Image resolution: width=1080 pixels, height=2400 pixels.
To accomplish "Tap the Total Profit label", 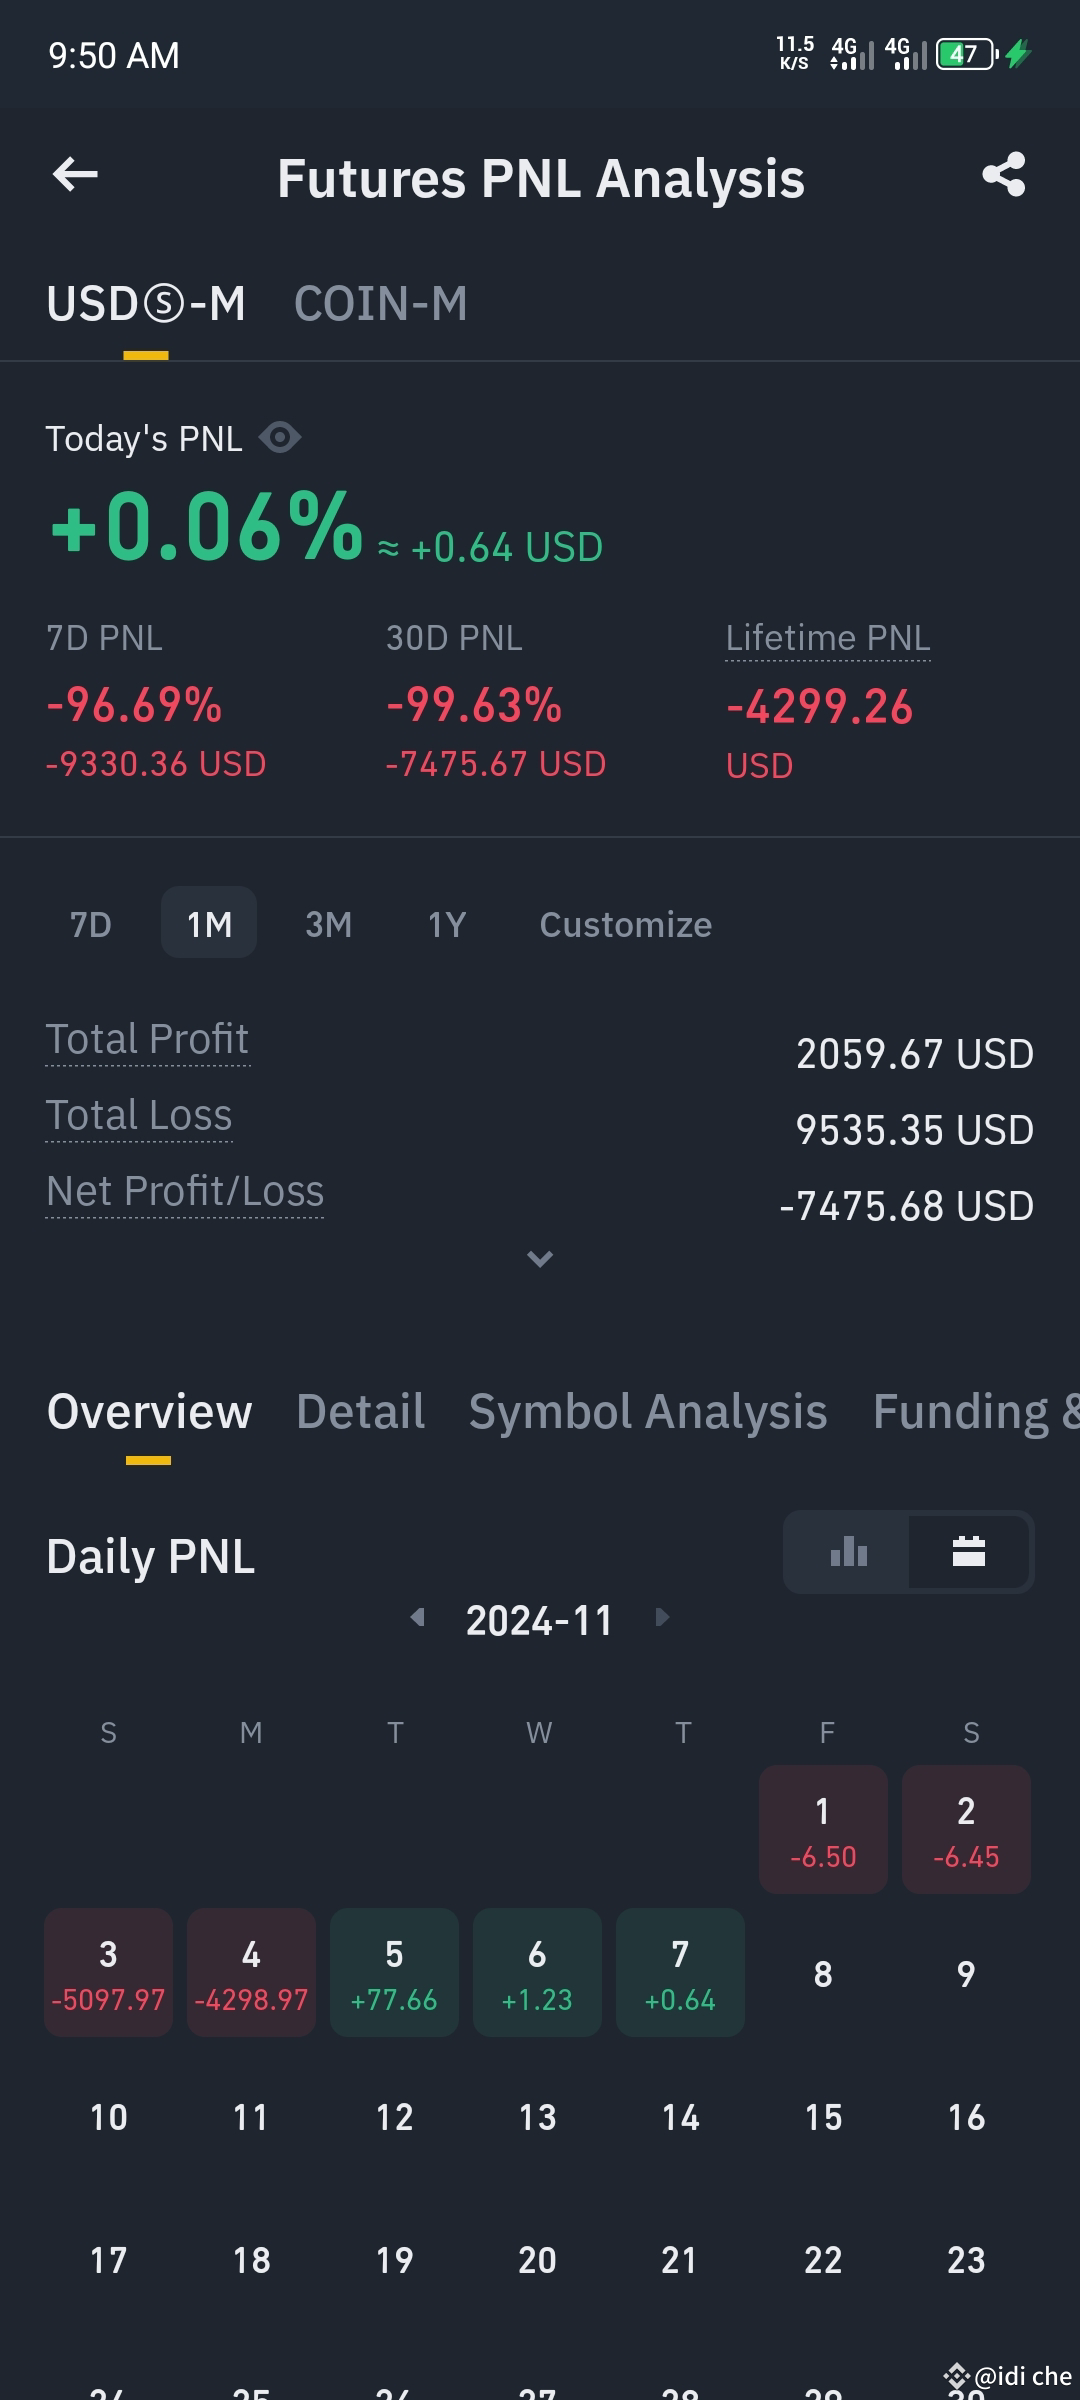I will (x=148, y=1040).
